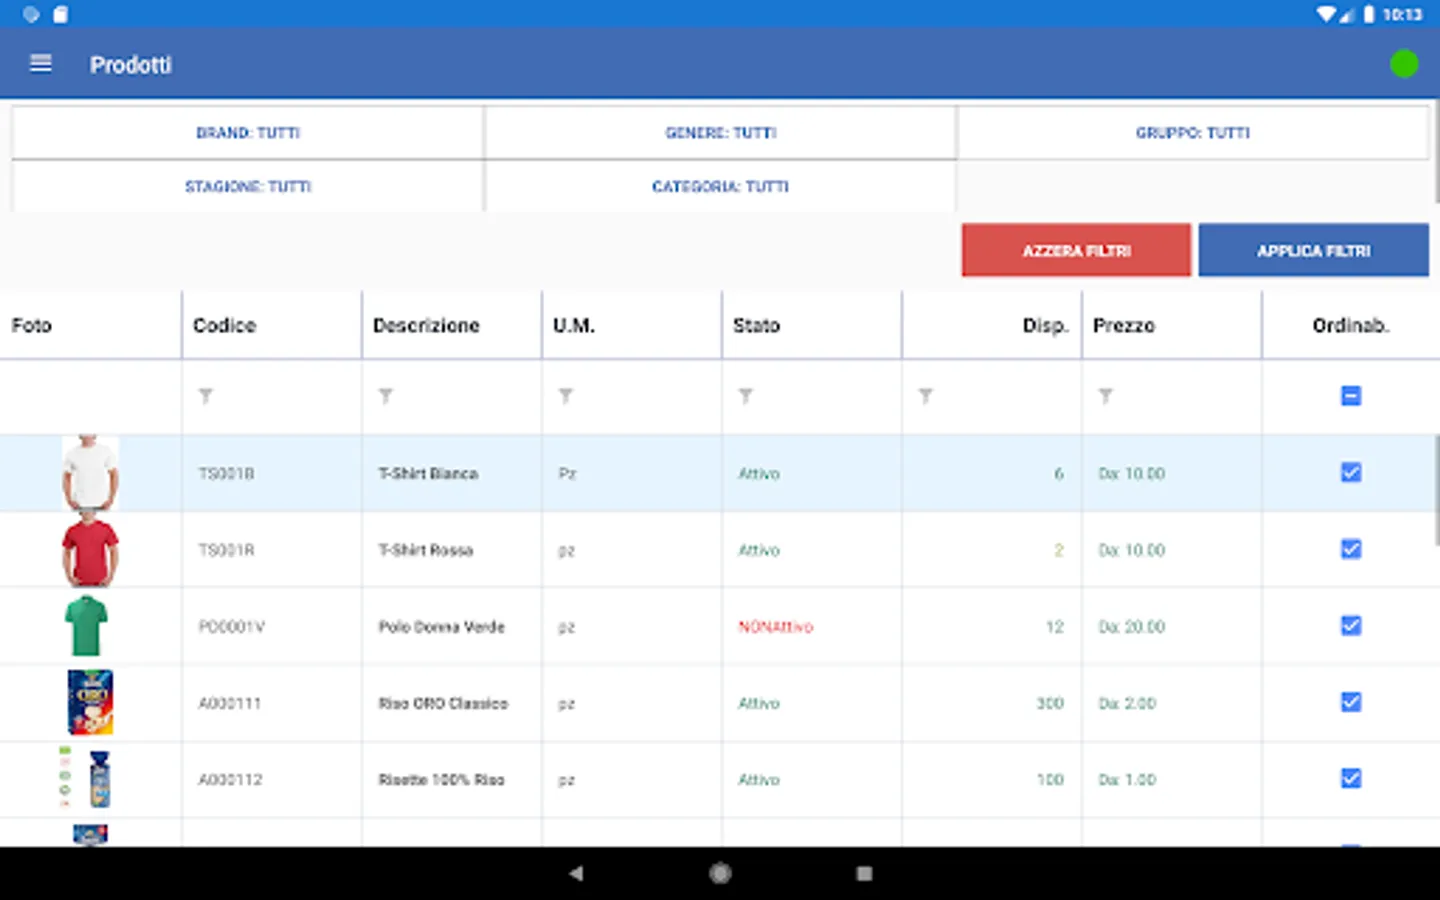Screen dimensions: 1440x900
Task: Click availability value 12
Action: 1055,627
